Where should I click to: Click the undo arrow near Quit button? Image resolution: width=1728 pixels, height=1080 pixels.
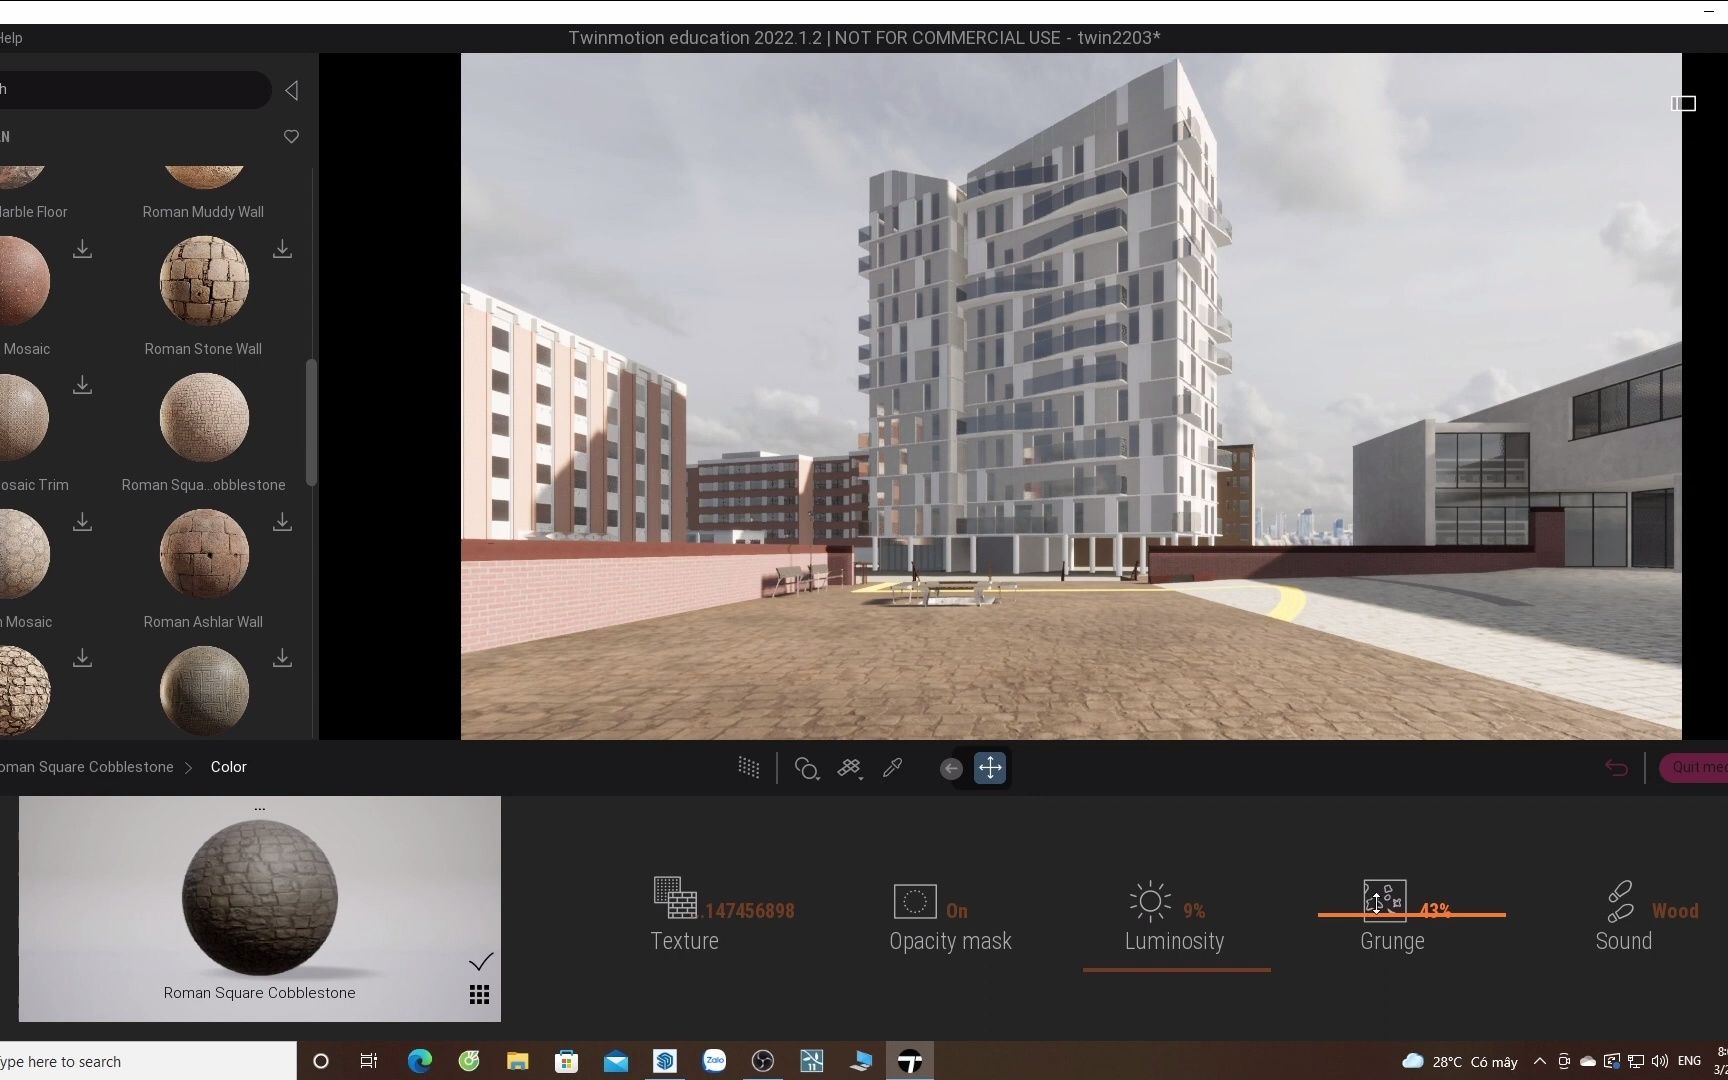(1616, 768)
